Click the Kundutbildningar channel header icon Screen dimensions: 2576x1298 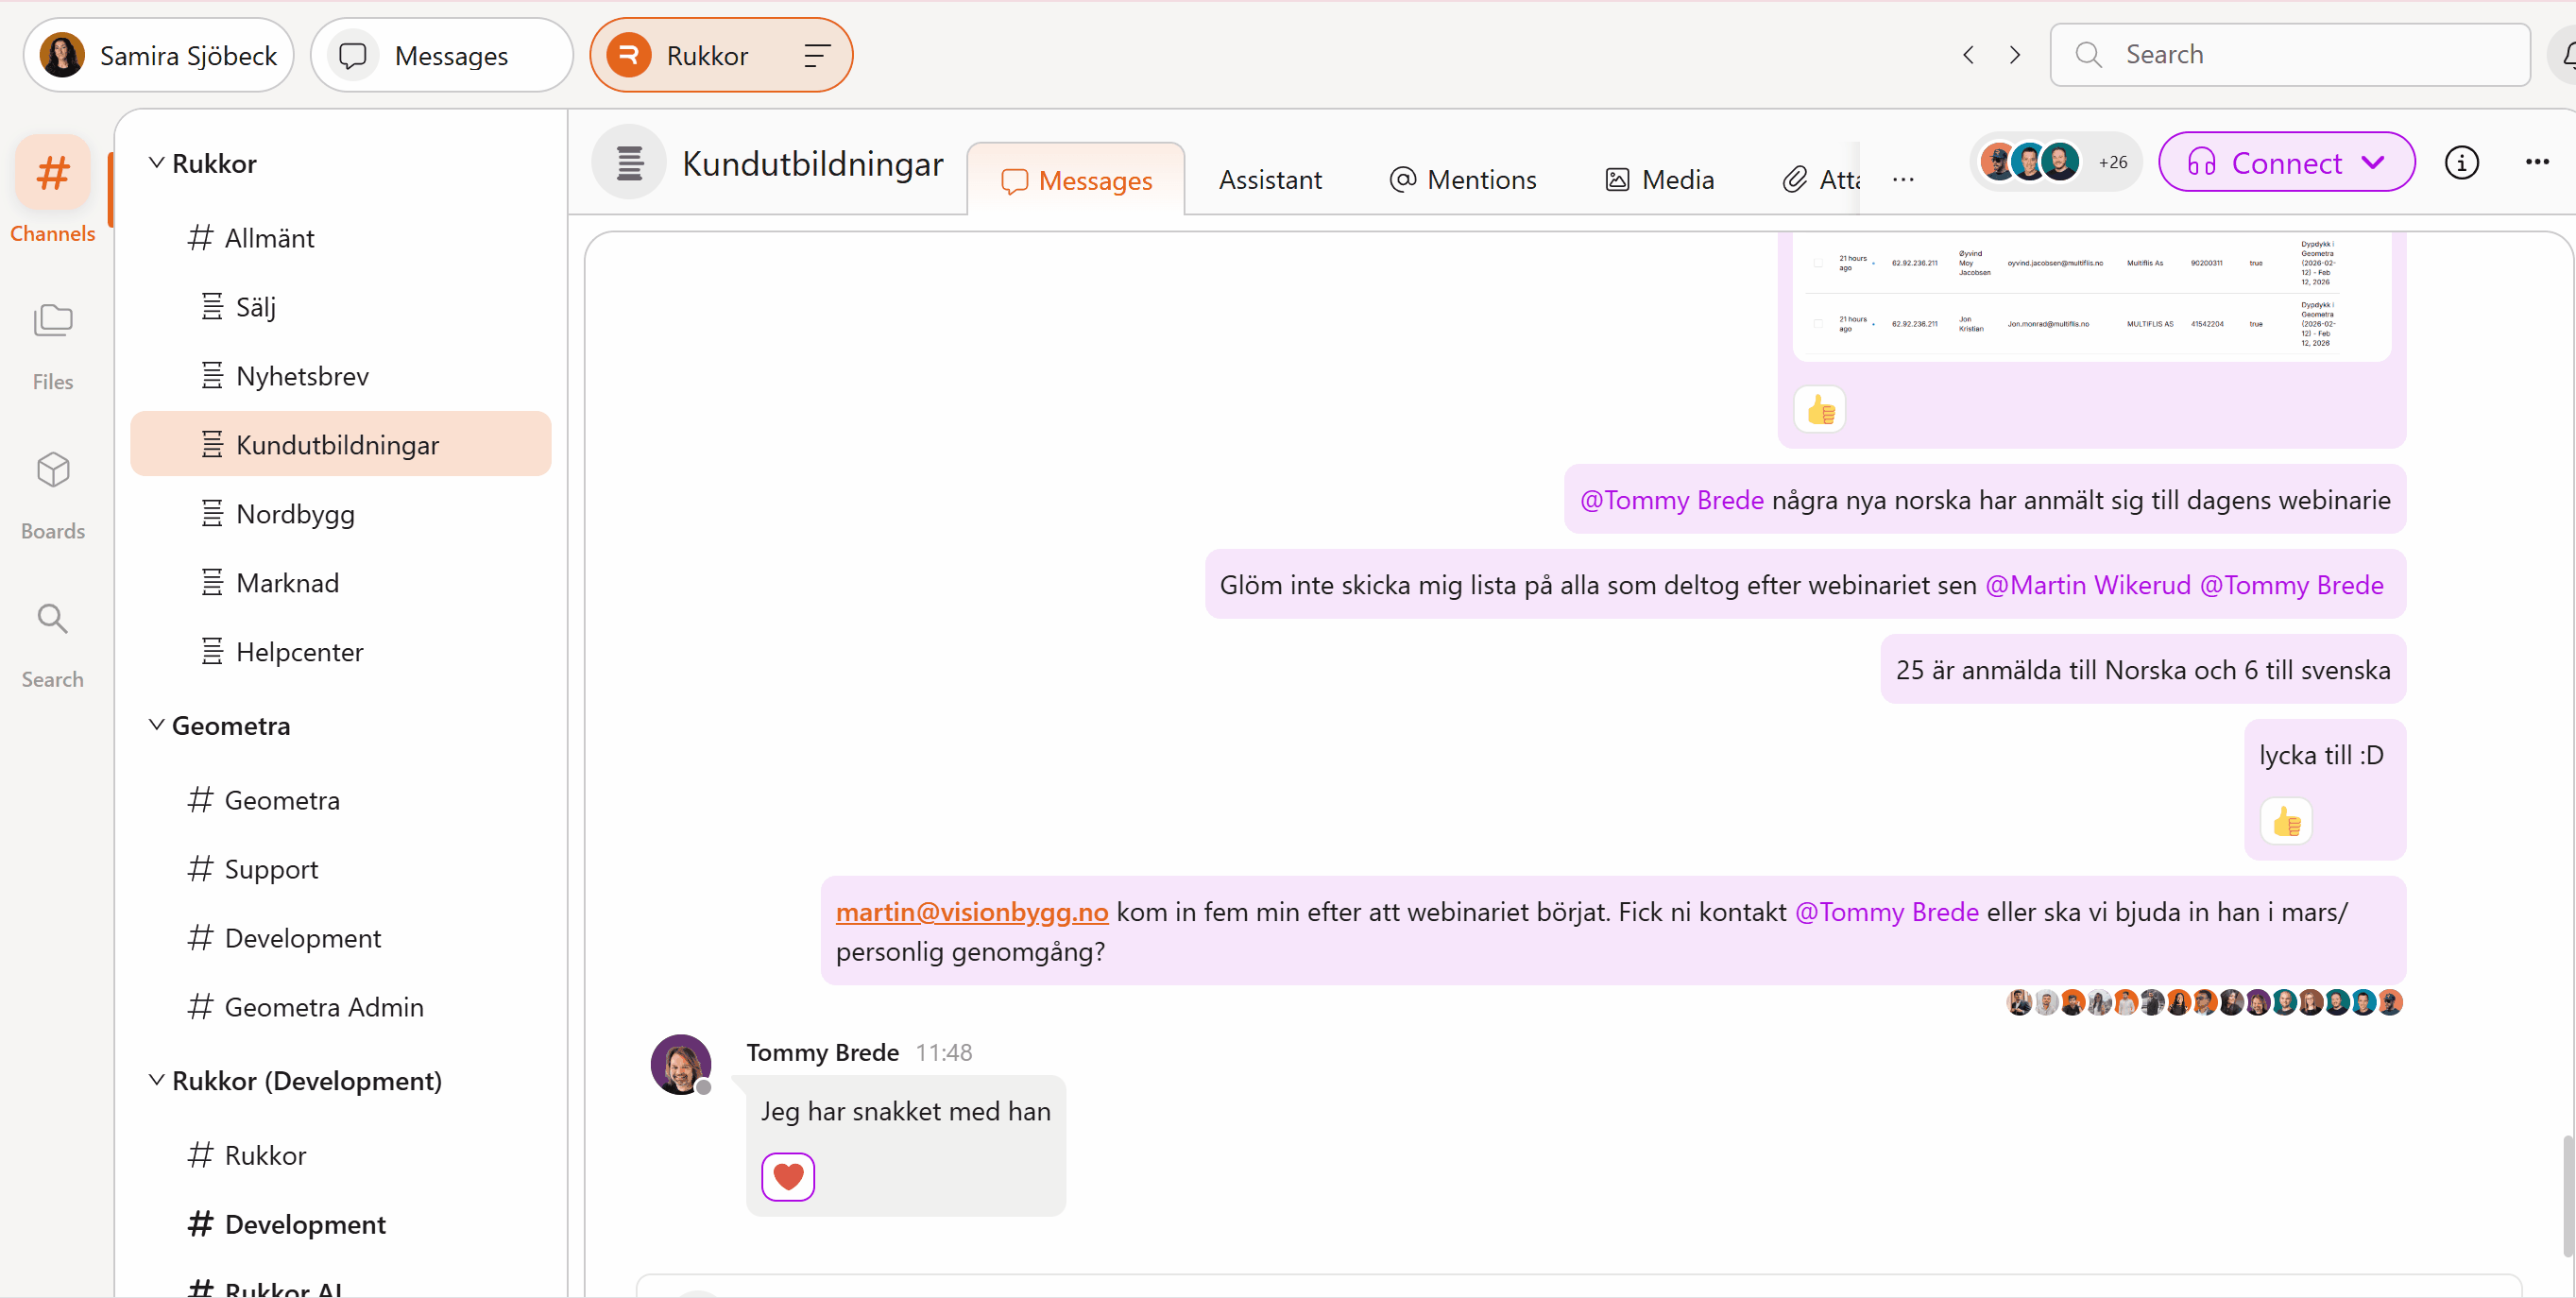click(629, 163)
